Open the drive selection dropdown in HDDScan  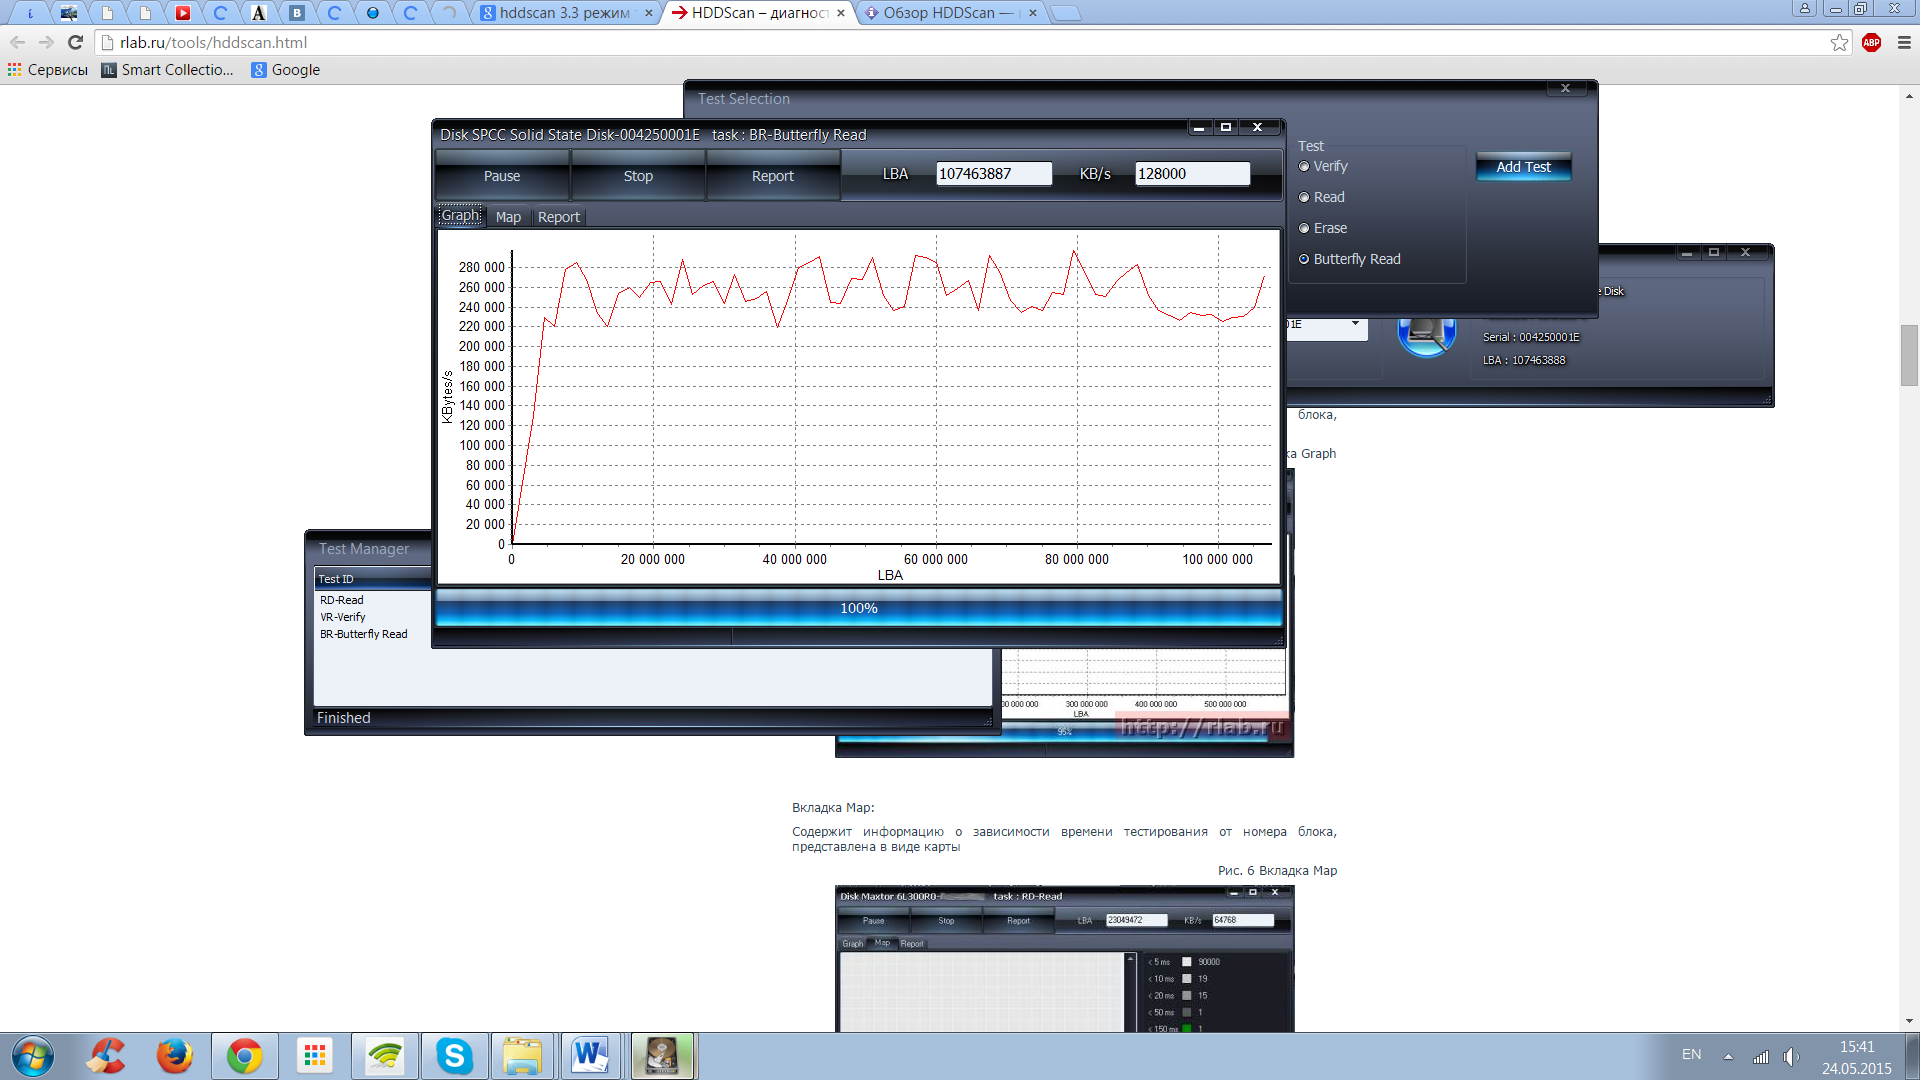[x=1355, y=324]
